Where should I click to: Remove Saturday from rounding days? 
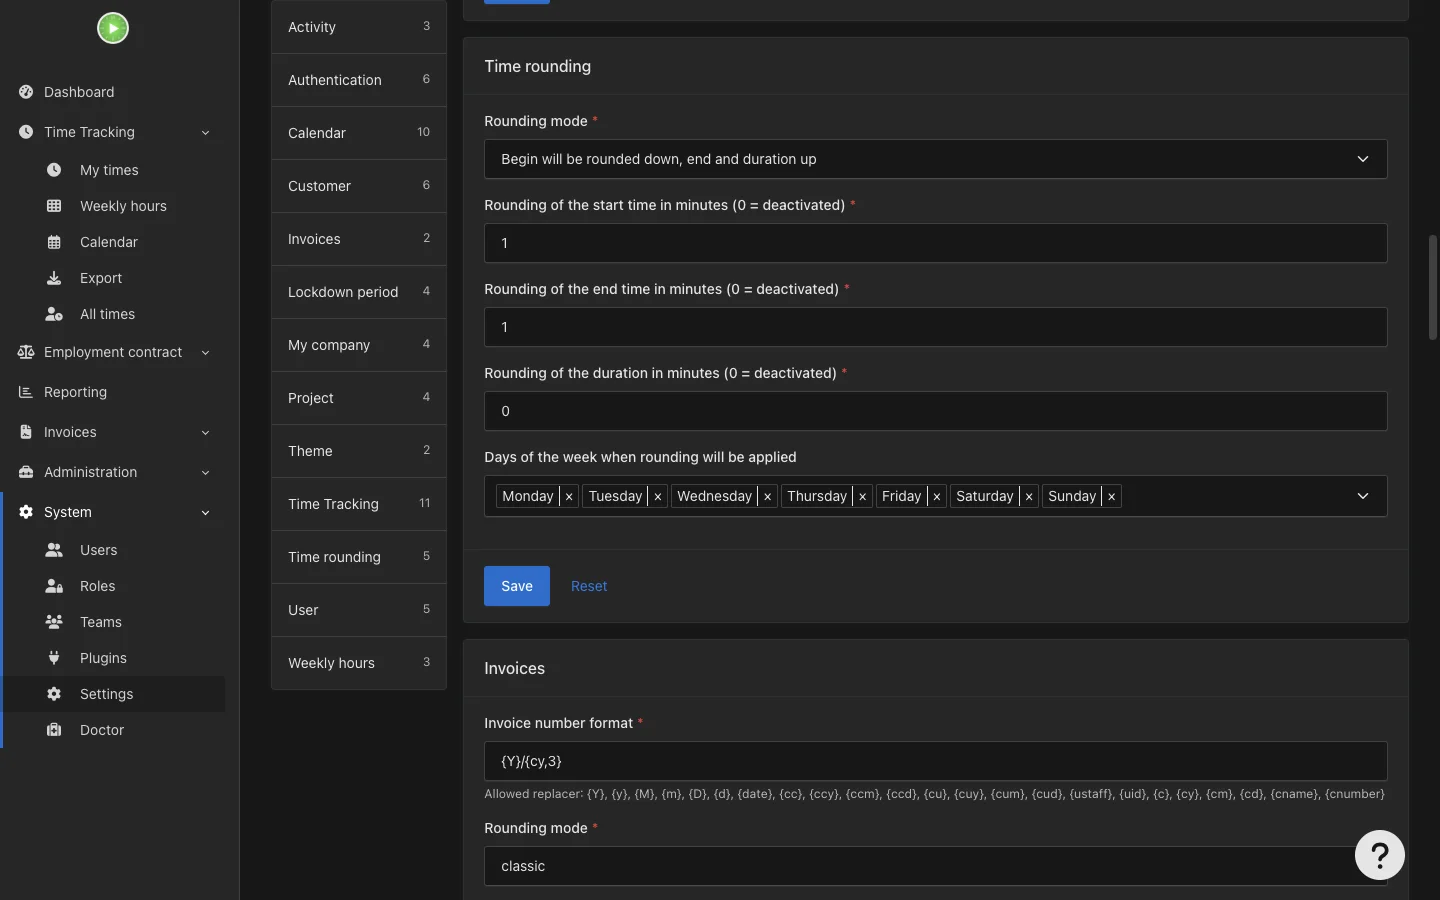pyautogui.click(x=1029, y=496)
